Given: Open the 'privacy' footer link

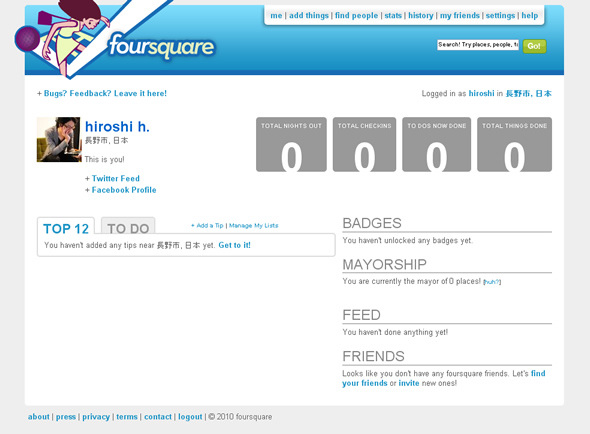Looking at the screenshot, I should pos(96,417).
